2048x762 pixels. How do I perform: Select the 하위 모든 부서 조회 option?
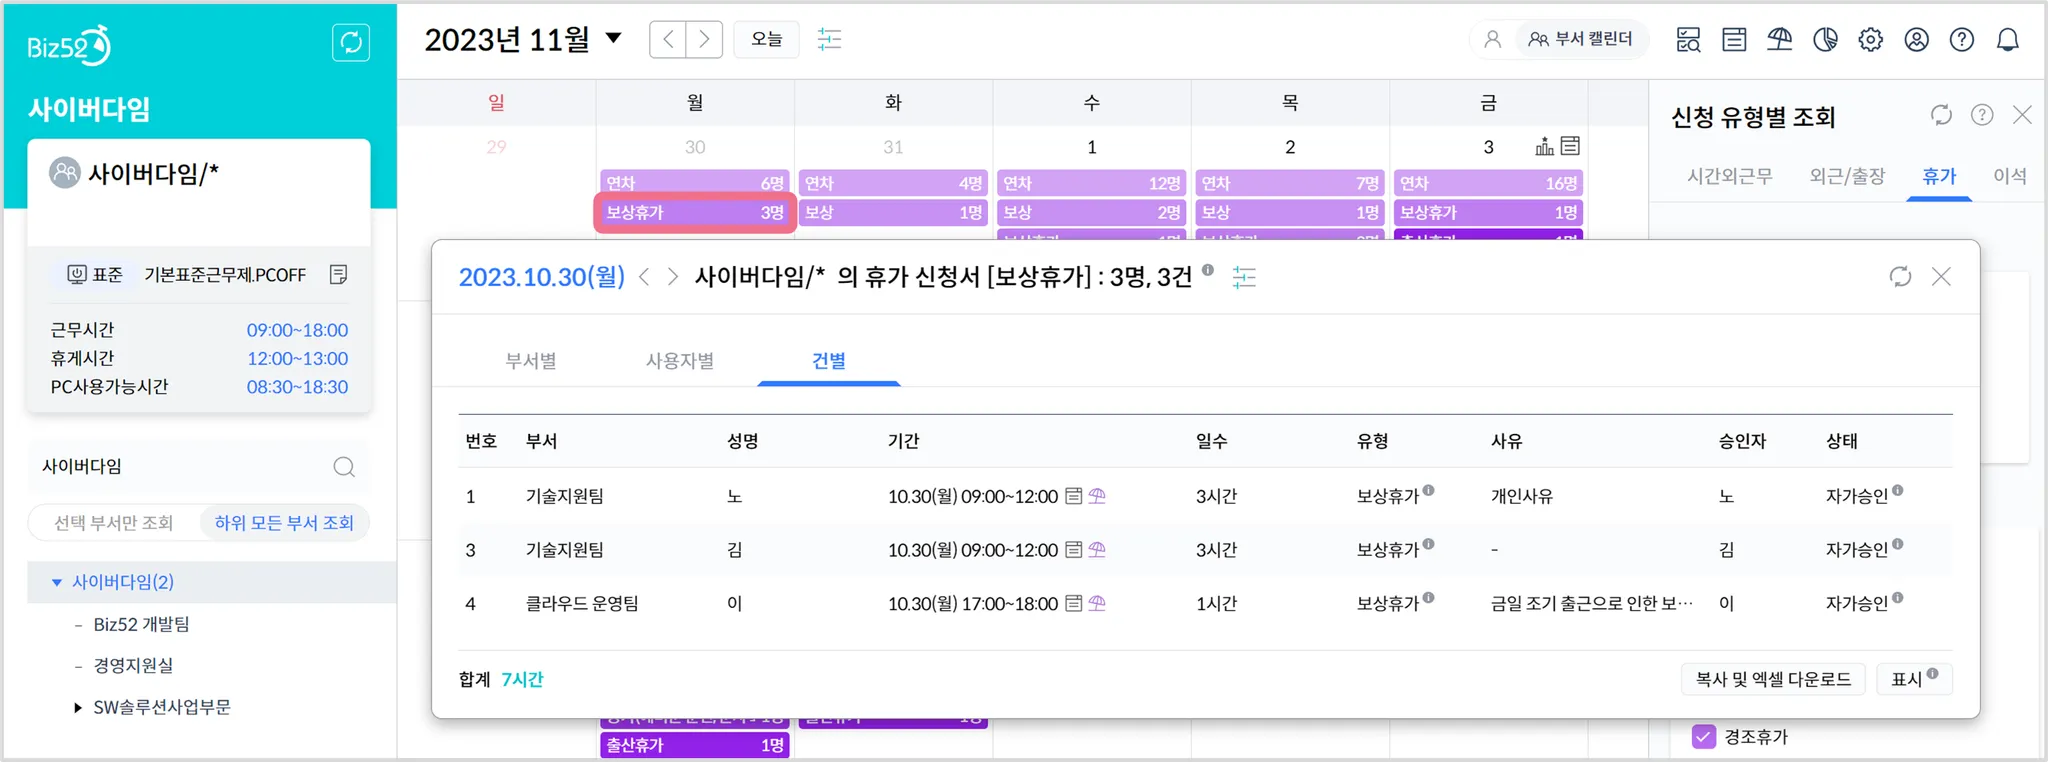pos(284,523)
